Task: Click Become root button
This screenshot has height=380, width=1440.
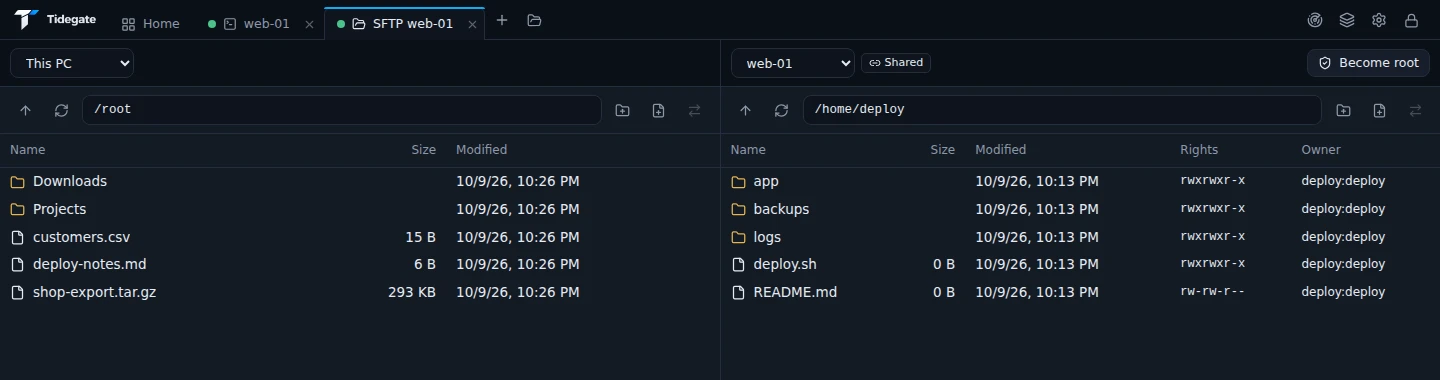Action: tap(1369, 63)
